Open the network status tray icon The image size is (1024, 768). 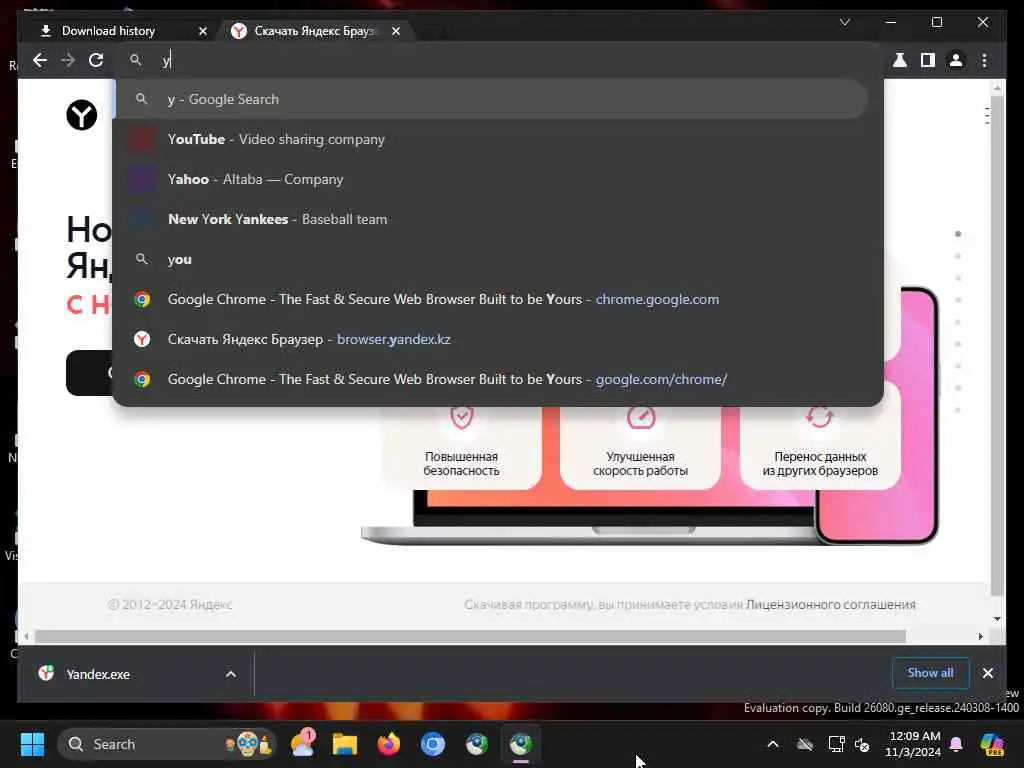[836, 744]
